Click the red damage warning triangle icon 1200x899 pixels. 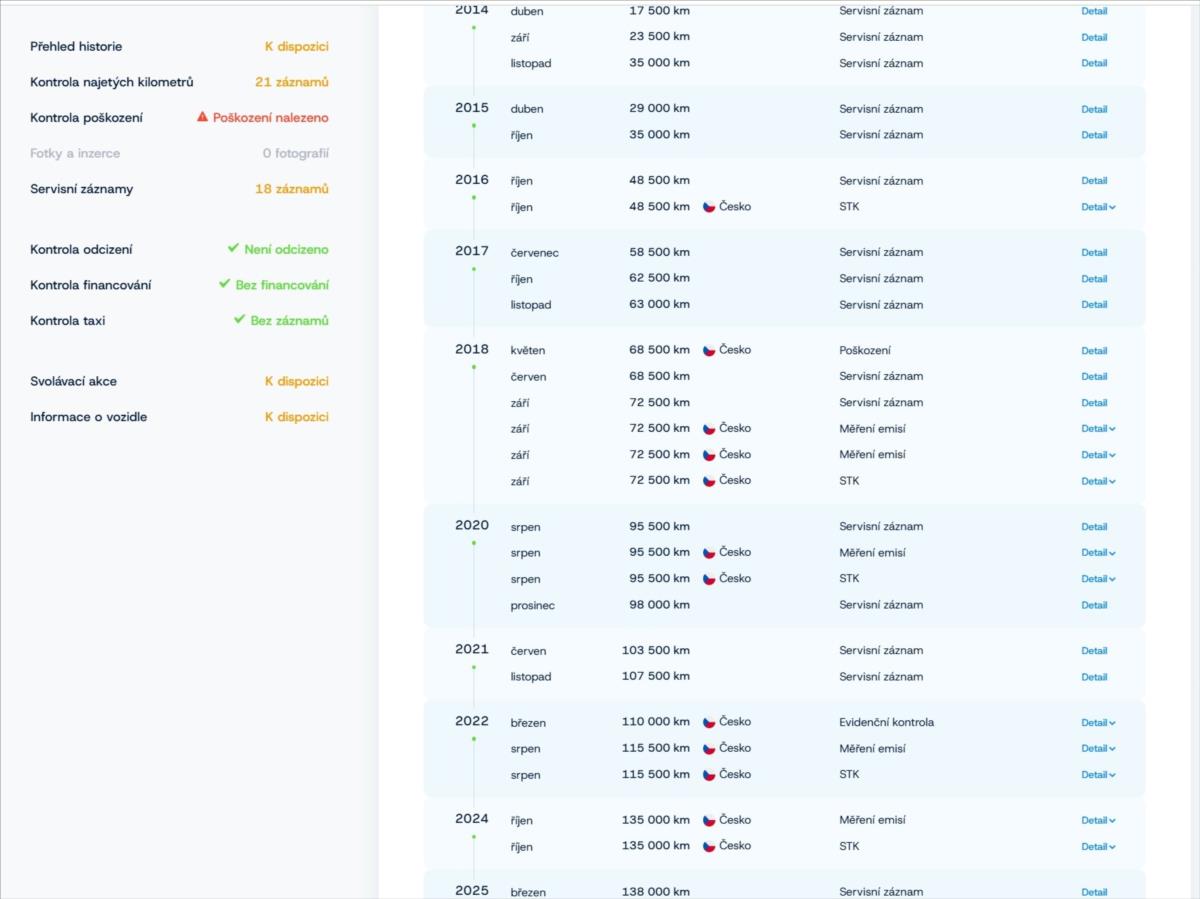[x=203, y=117]
